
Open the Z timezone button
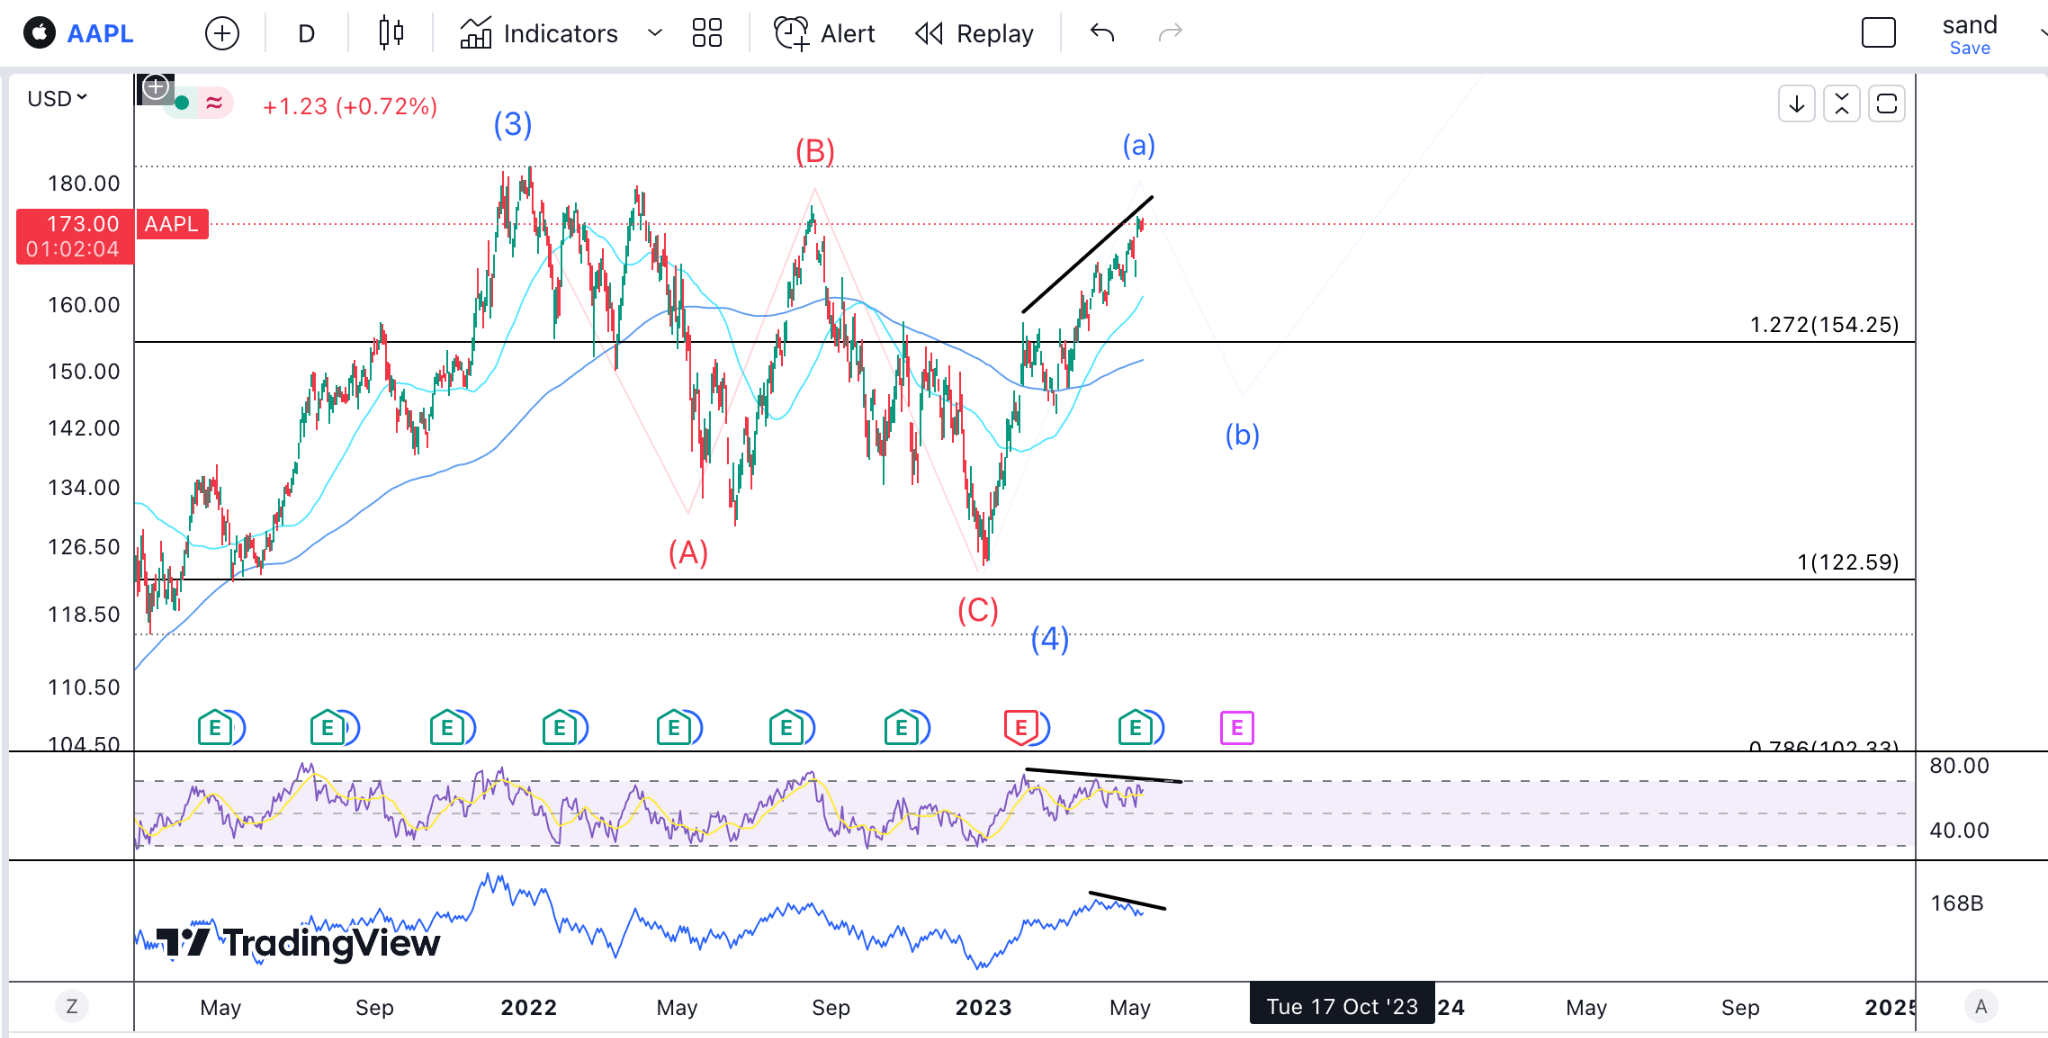pyautogui.click(x=71, y=1006)
